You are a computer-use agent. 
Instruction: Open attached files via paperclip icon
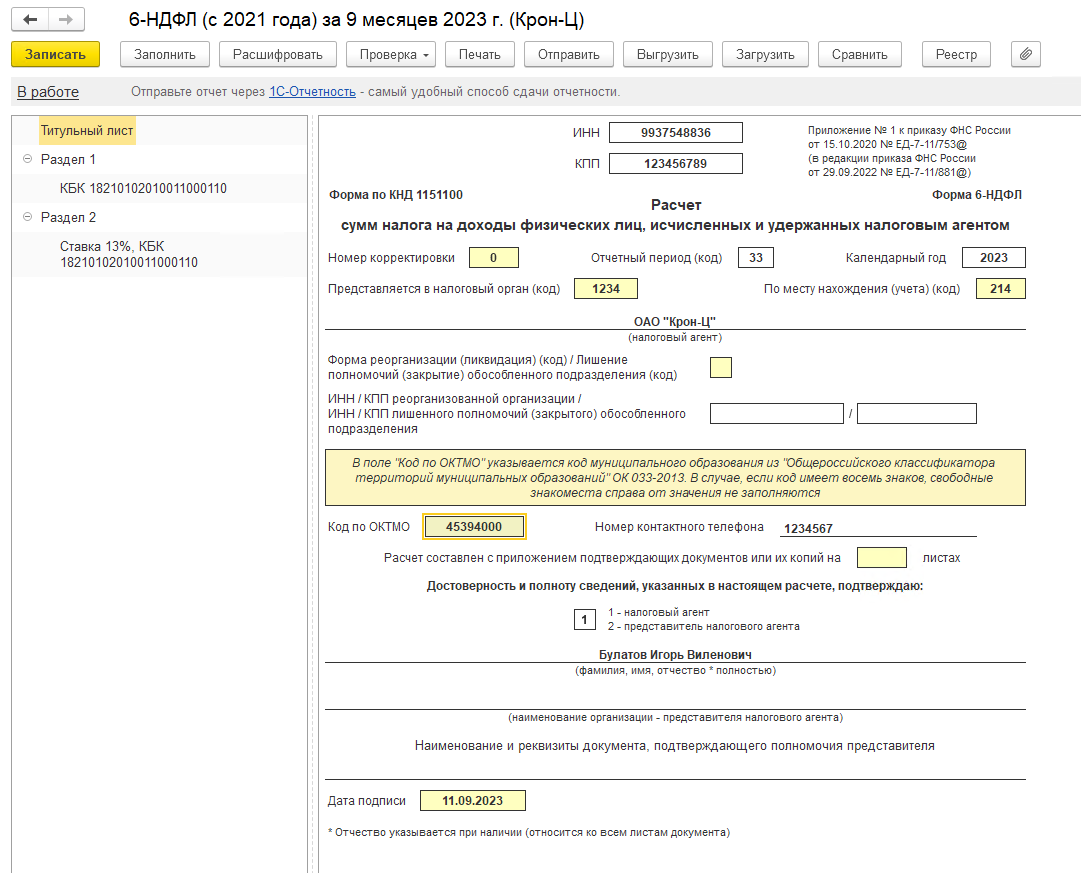pyautogui.click(x=1025, y=54)
